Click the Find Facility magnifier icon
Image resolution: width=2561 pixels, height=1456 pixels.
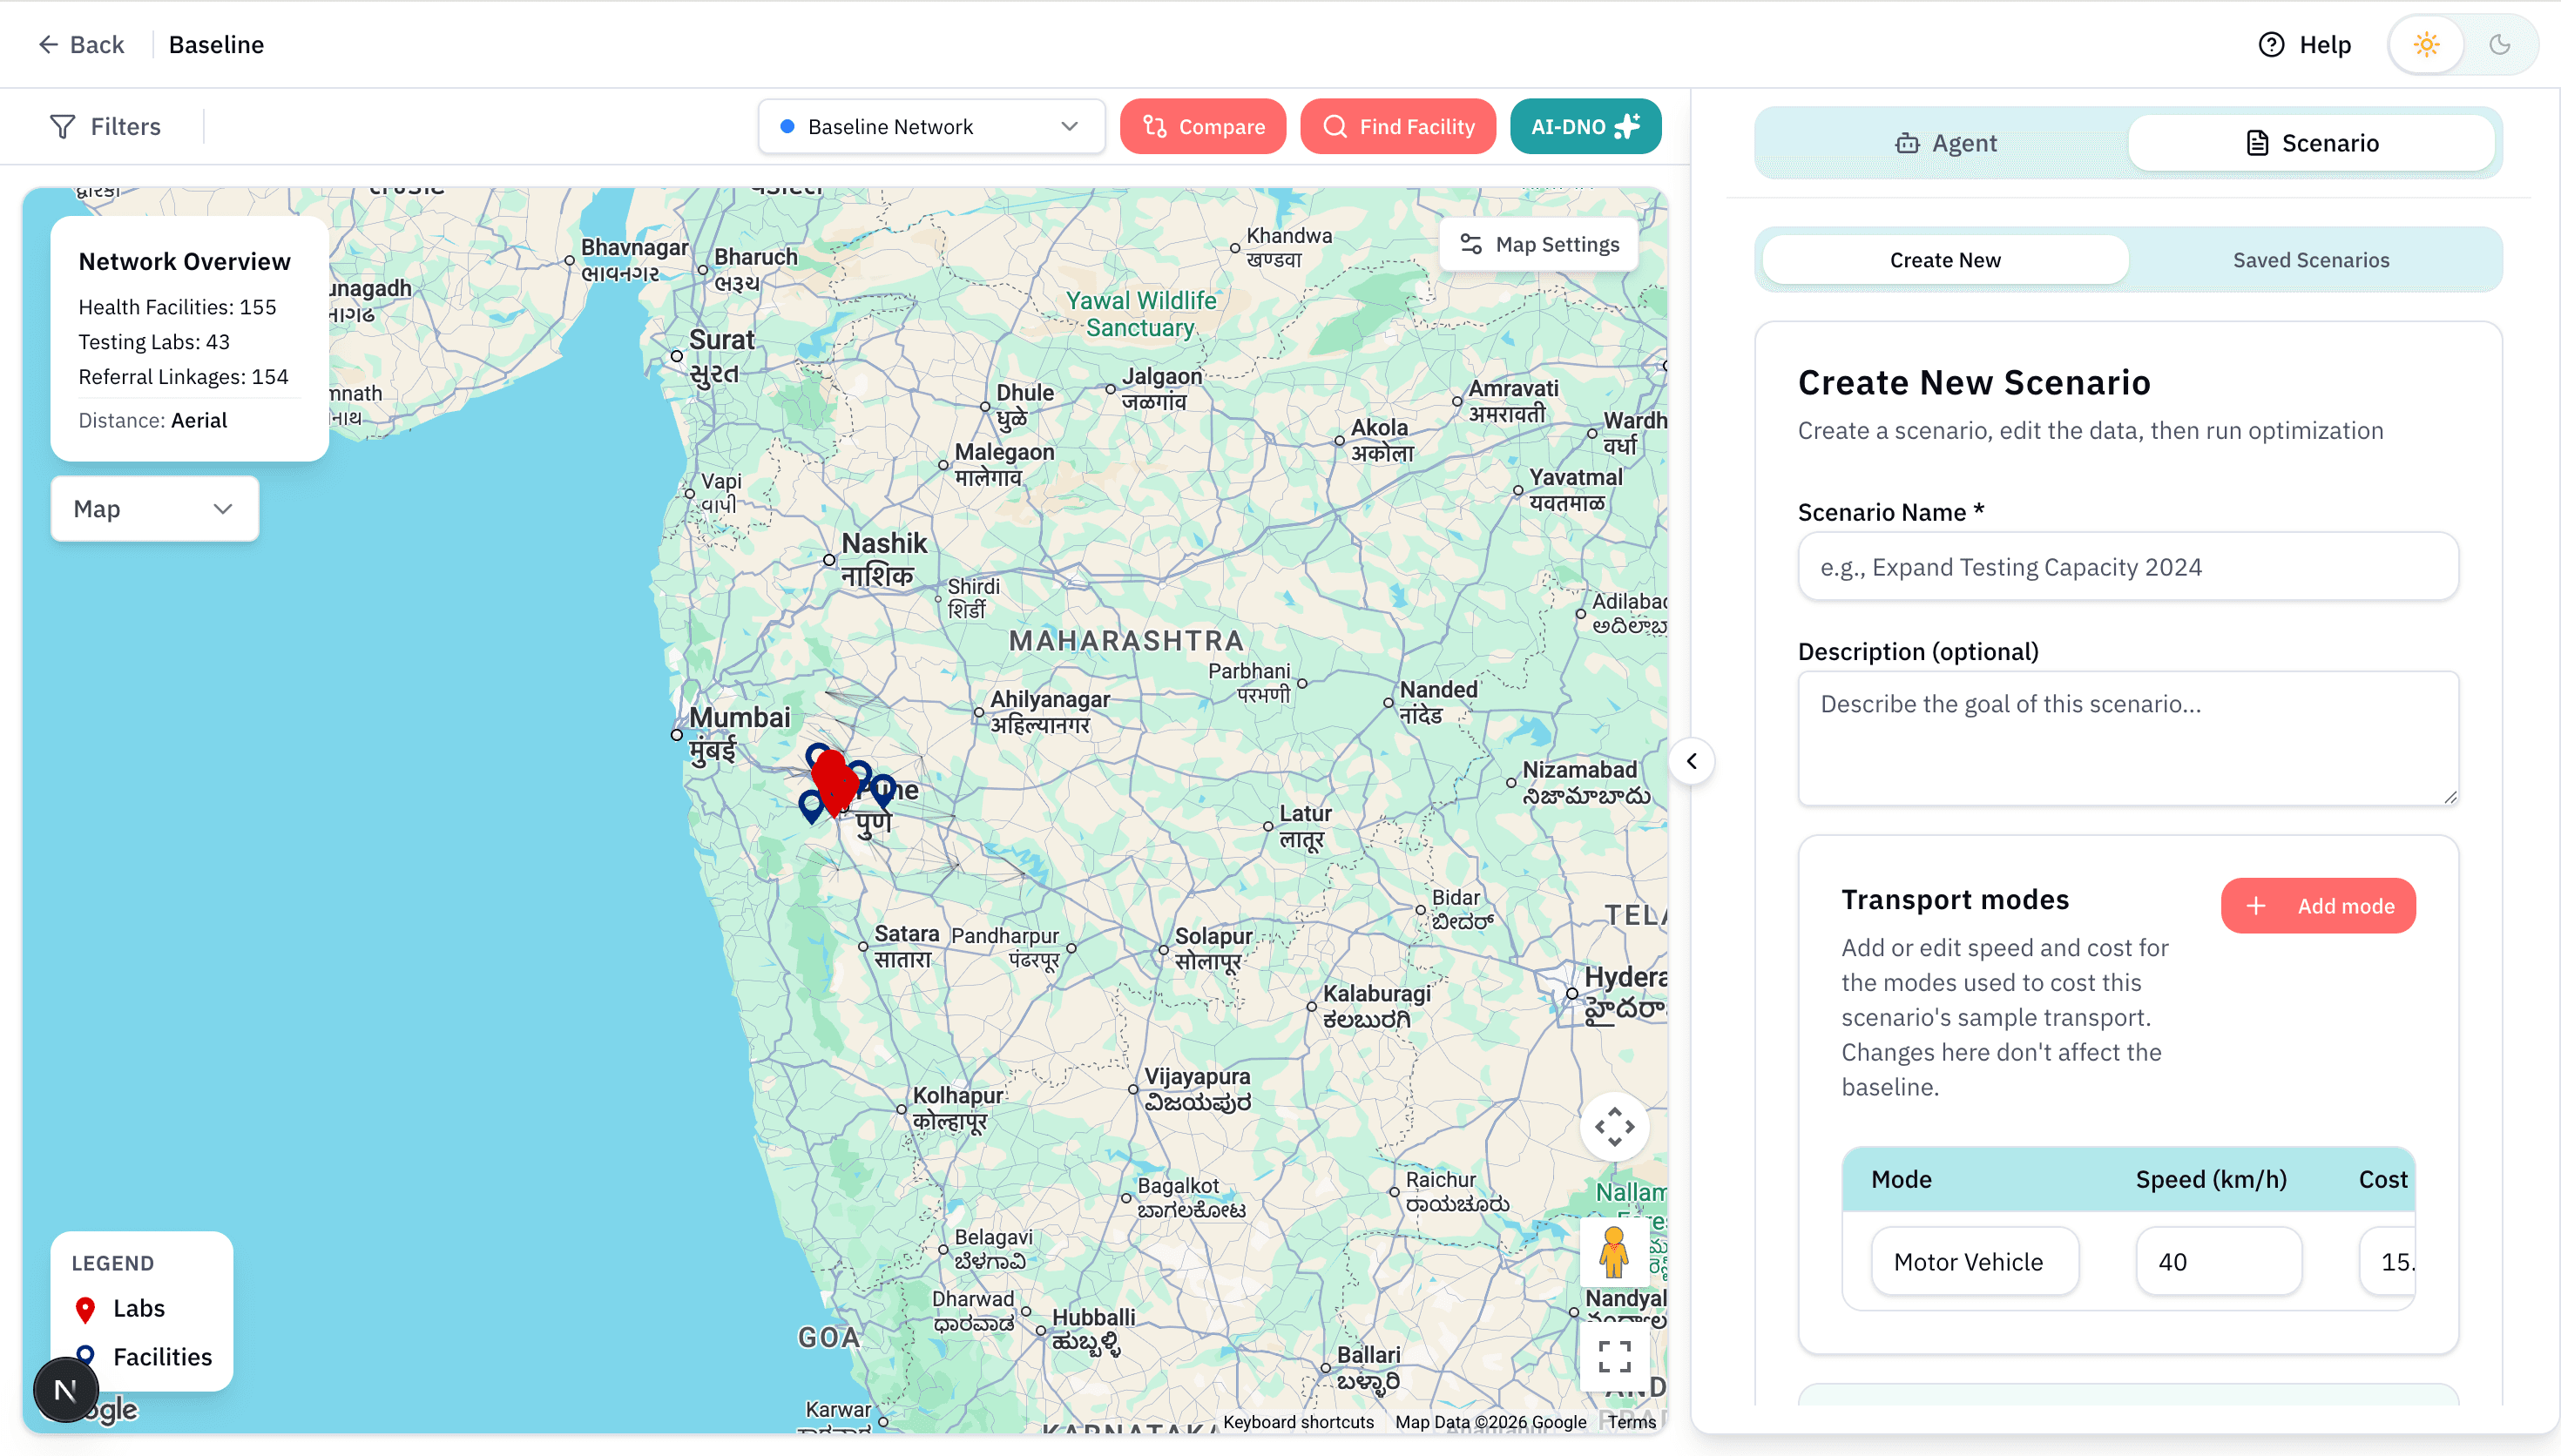[x=1335, y=126]
